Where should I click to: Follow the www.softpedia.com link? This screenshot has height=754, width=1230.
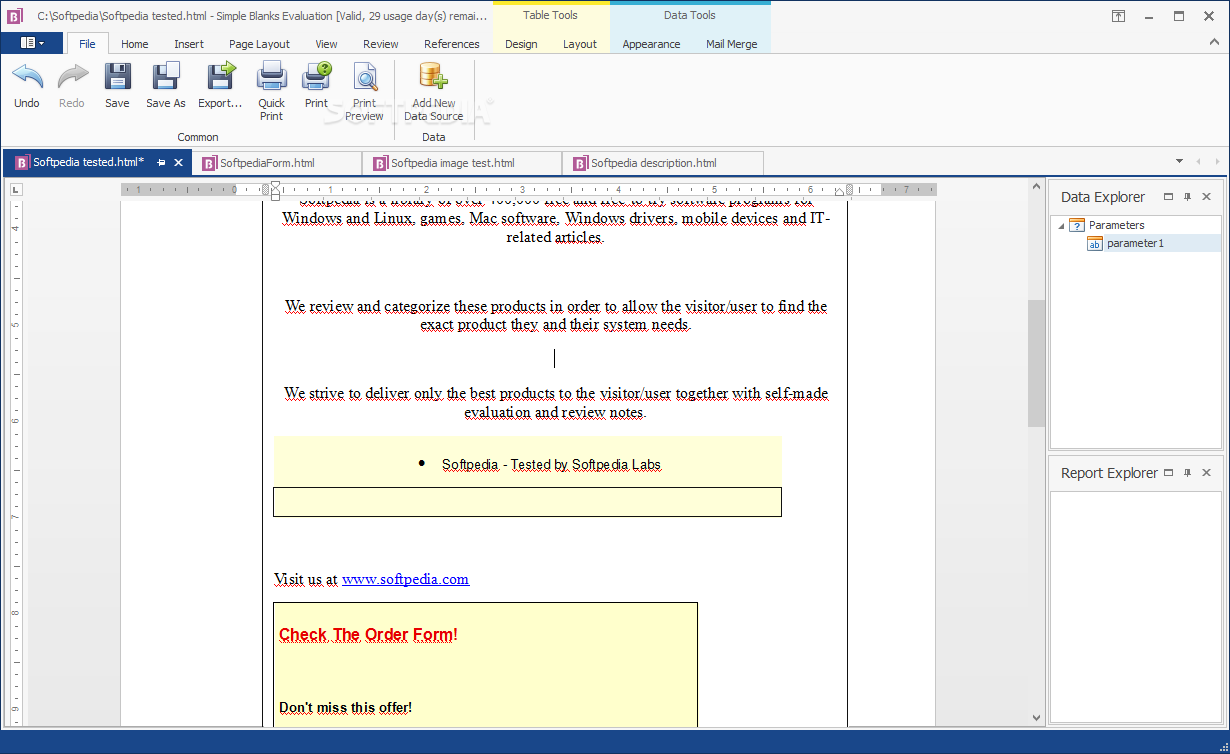coord(405,579)
